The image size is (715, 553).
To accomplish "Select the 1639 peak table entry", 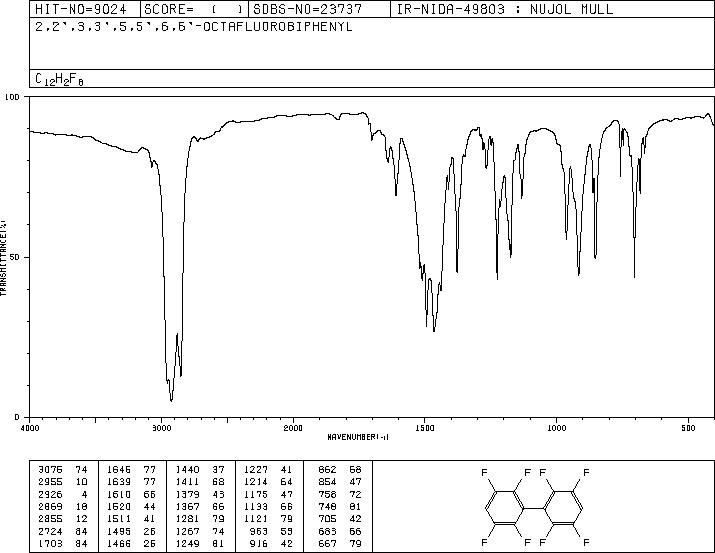I will [131, 482].
